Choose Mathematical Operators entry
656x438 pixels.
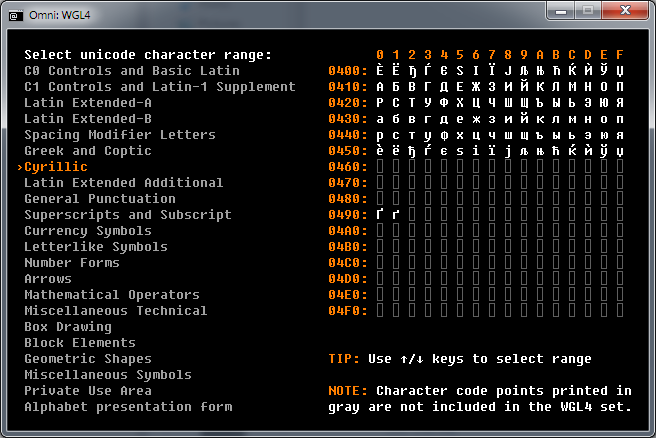point(112,295)
